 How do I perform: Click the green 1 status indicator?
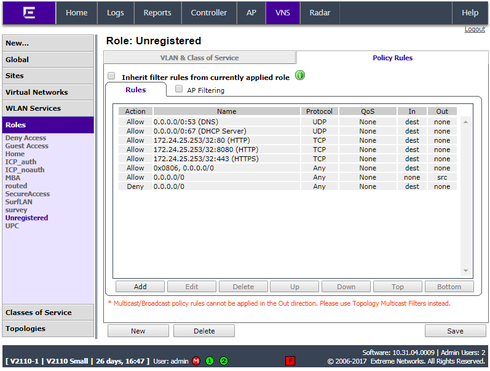pyautogui.click(x=210, y=361)
